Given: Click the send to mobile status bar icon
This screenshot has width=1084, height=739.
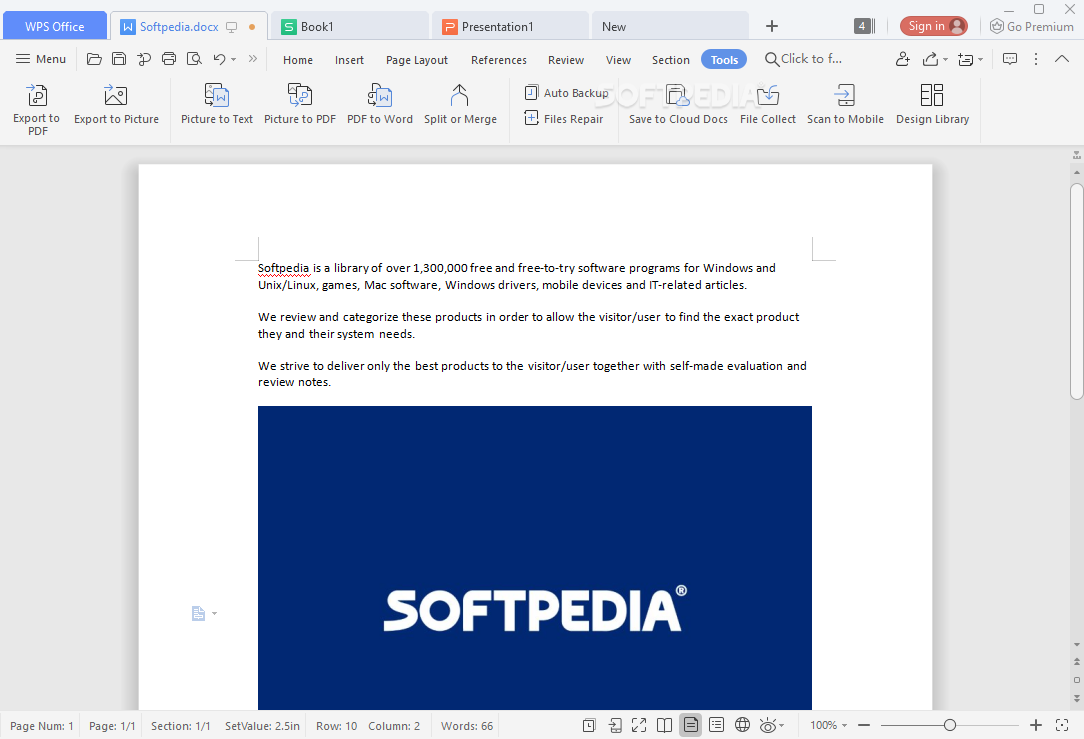Looking at the screenshot, I should tap(615, 725).
